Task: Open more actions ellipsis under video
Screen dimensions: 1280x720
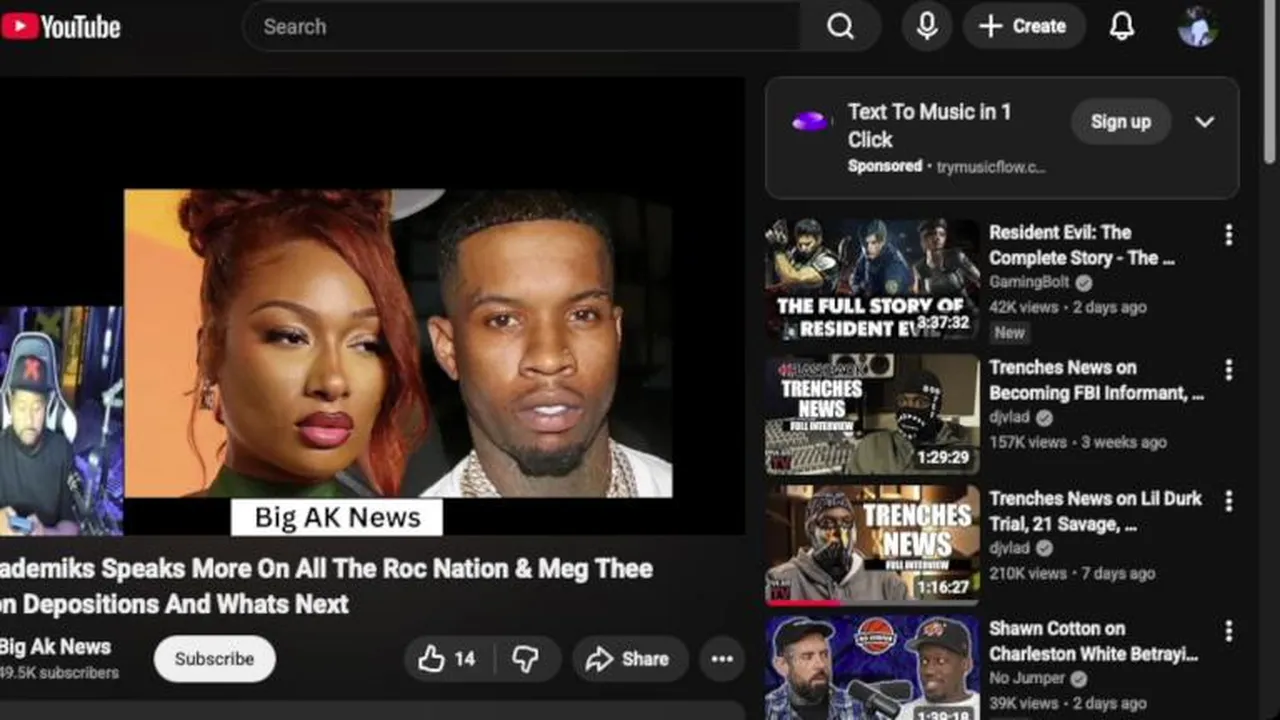Action: pos(722,659)
